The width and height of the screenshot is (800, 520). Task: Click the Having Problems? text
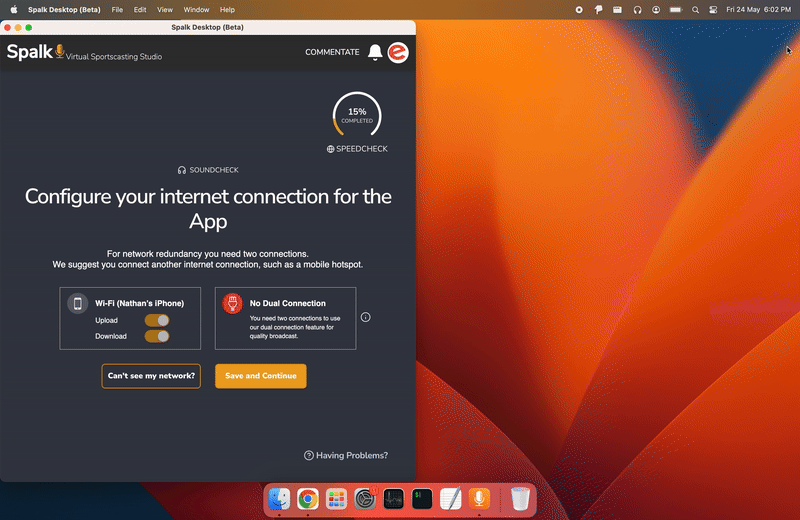point(352,455)
